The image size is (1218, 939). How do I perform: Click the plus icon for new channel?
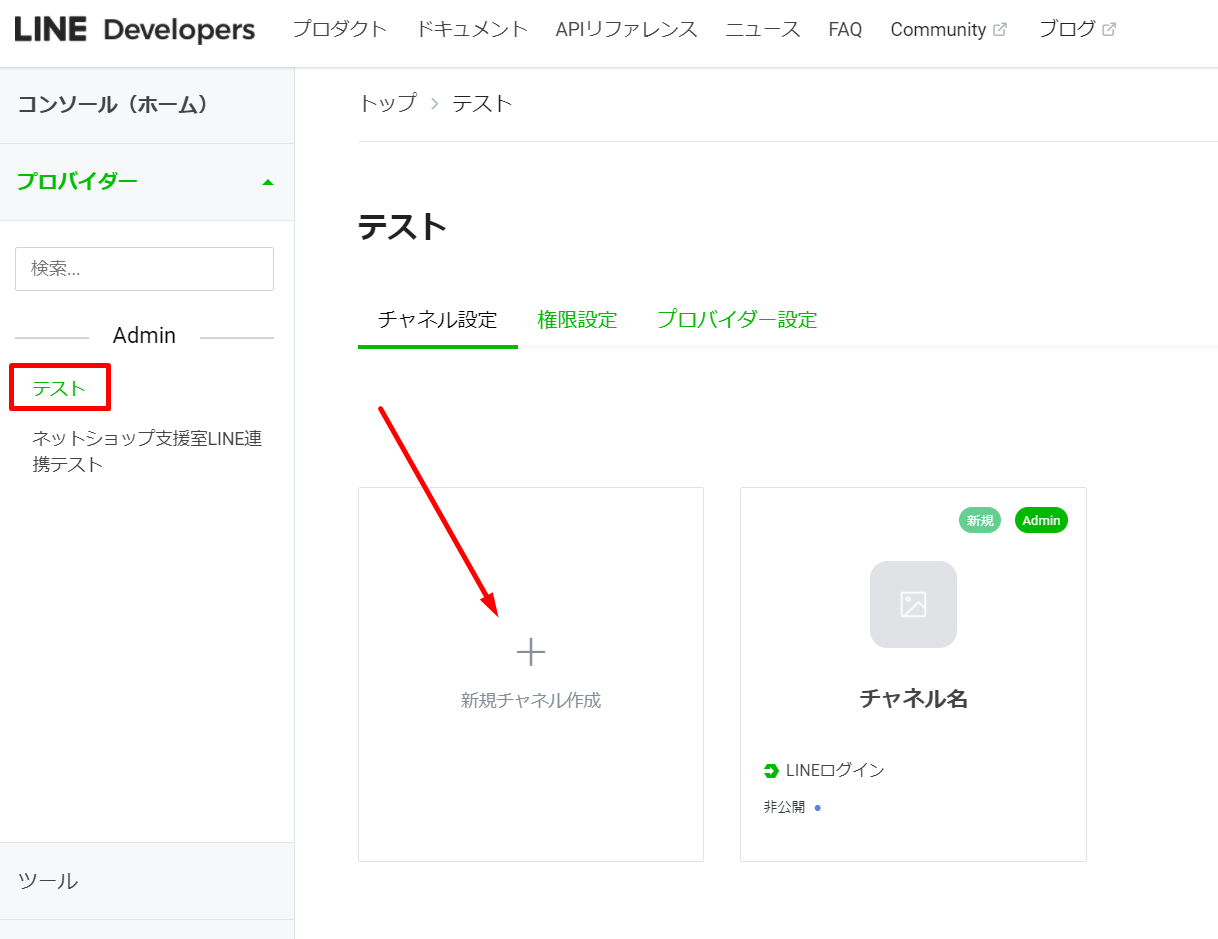[x=530, y=652]
